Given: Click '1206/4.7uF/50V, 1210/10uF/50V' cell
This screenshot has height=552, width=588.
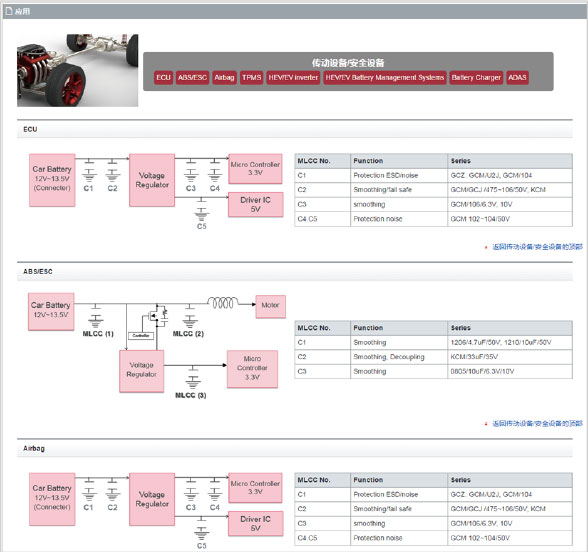Looking at the screenshot, I should tap(510, 342).
